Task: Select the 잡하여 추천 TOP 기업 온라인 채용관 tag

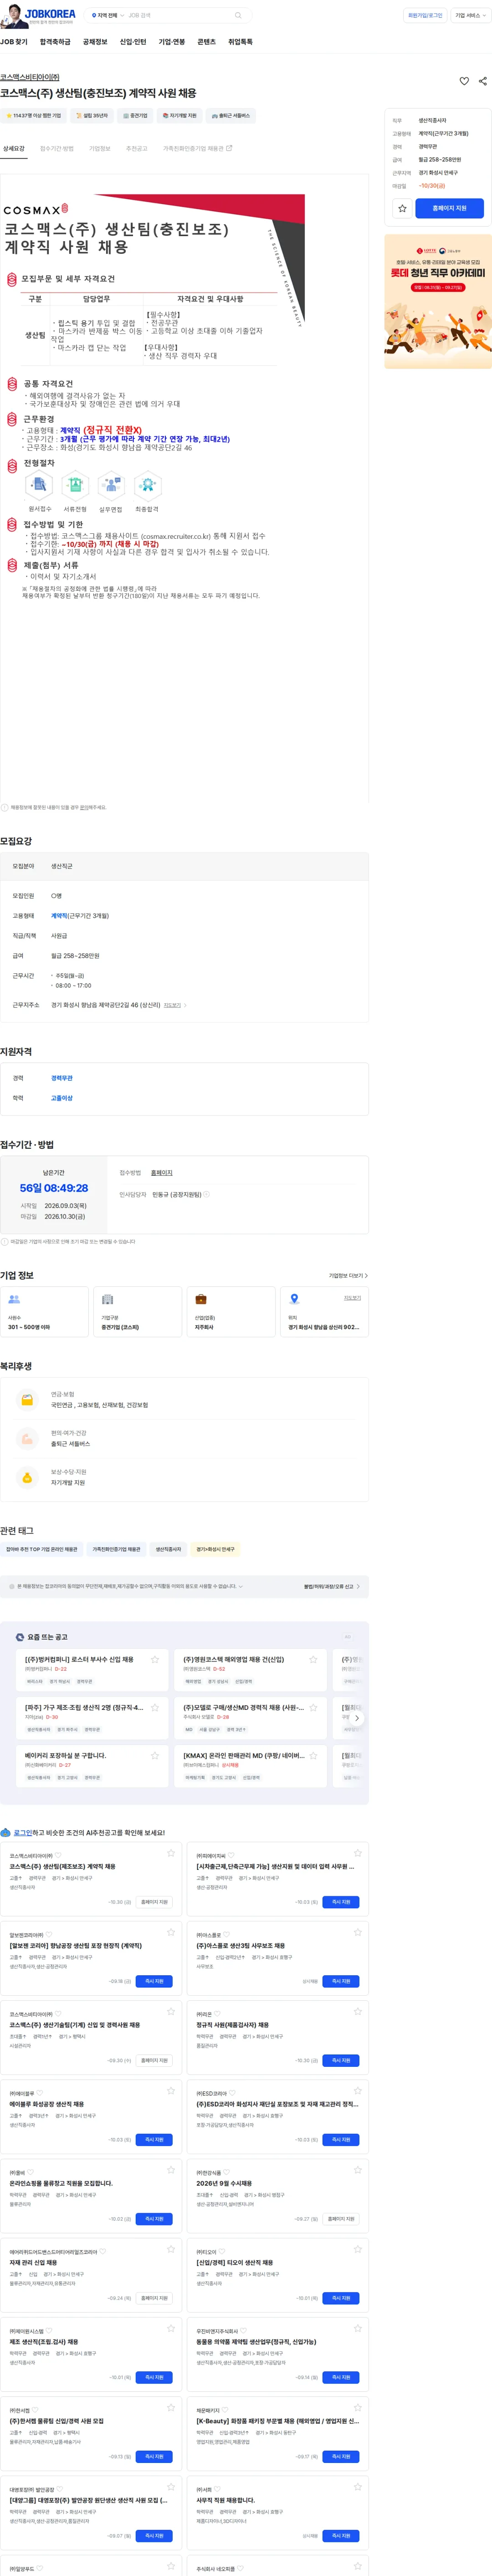Action: pos(42,1549)
